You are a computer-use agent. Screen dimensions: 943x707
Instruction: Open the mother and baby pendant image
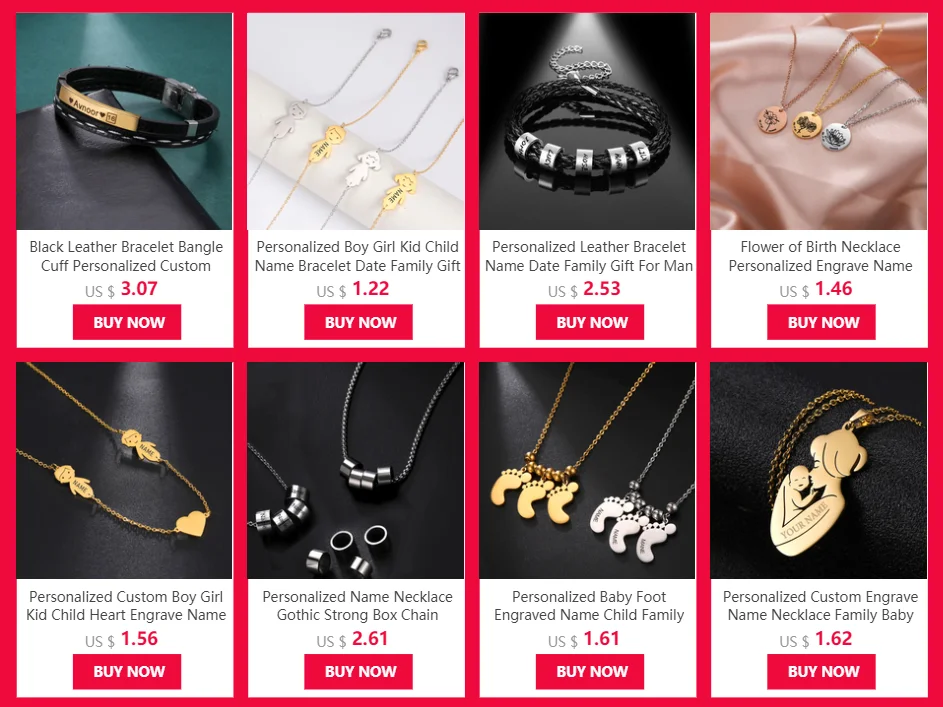pyautogui.click(x=819, y=470)
